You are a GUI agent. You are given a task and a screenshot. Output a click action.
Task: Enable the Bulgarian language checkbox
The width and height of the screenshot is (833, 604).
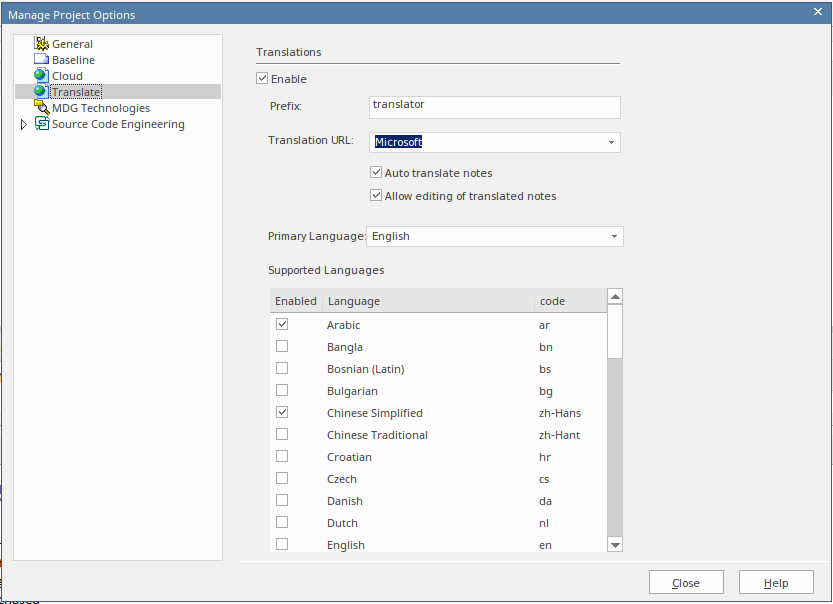pos(282,391)
